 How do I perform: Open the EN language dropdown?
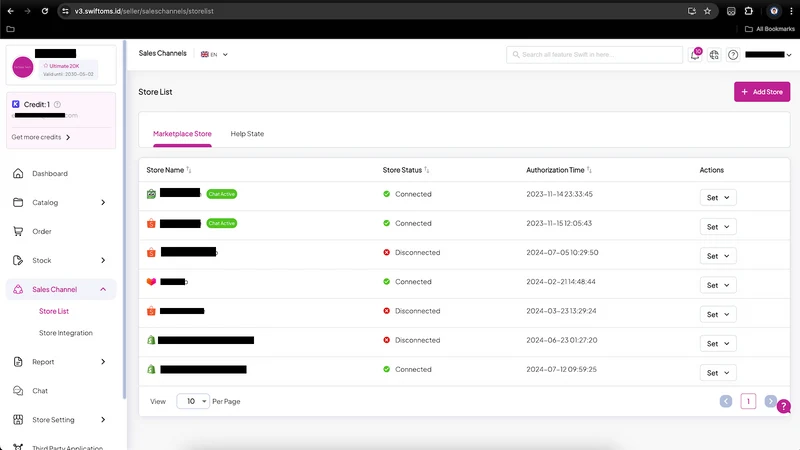pyautogui.click(x=214, y=54)
